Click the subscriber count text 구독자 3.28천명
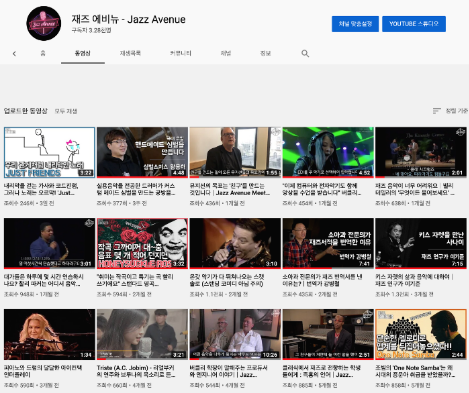The image size is (469, 393). [x=91, y=30]
